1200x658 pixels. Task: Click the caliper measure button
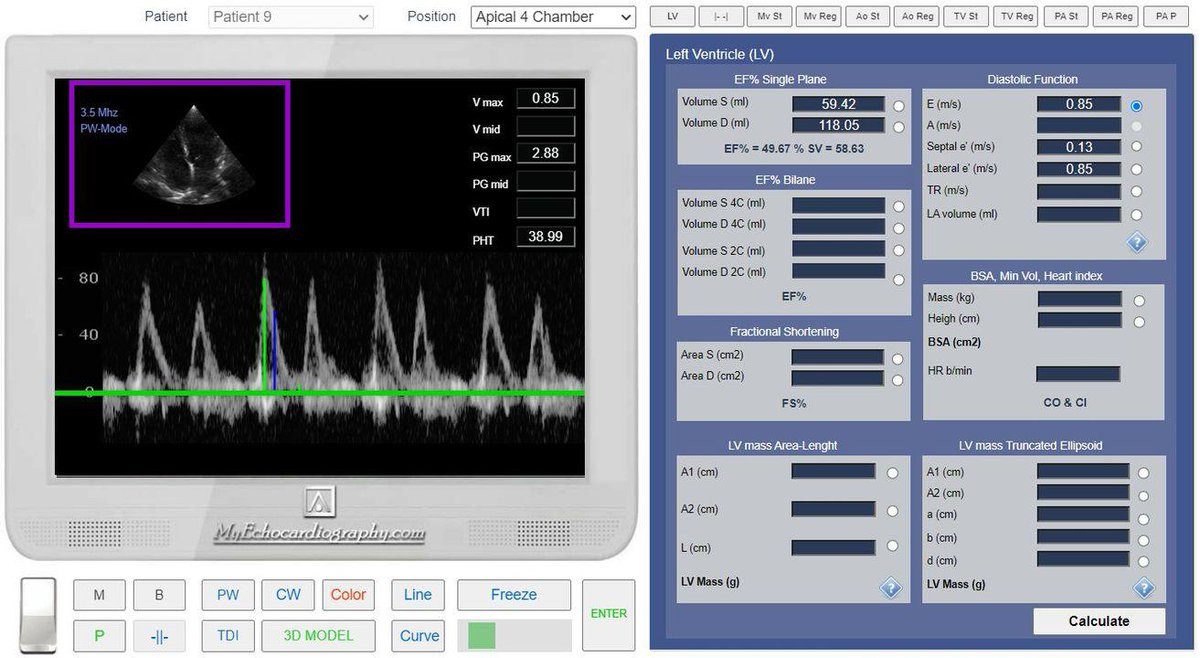pyautogui.click(x=158, y=636)
